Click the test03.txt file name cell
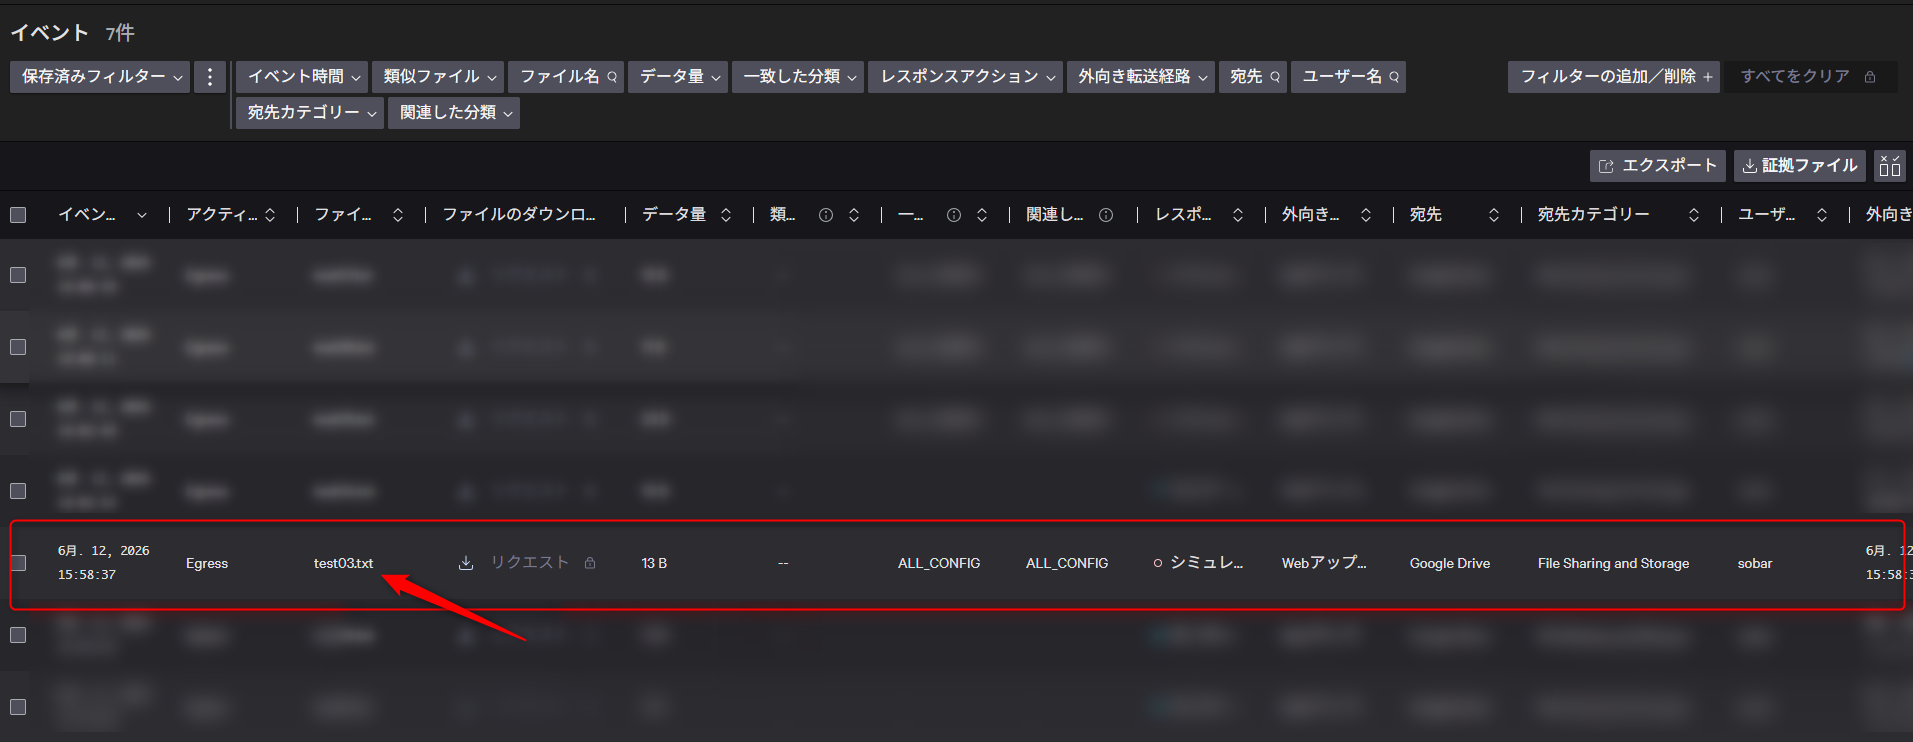This screenshot has height=742, width=1913. pyautogui.click(x=343, y=564)
